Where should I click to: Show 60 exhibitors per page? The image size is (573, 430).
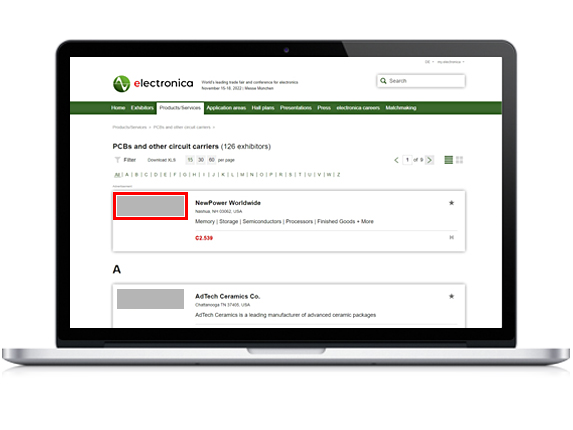pos(212,160)
